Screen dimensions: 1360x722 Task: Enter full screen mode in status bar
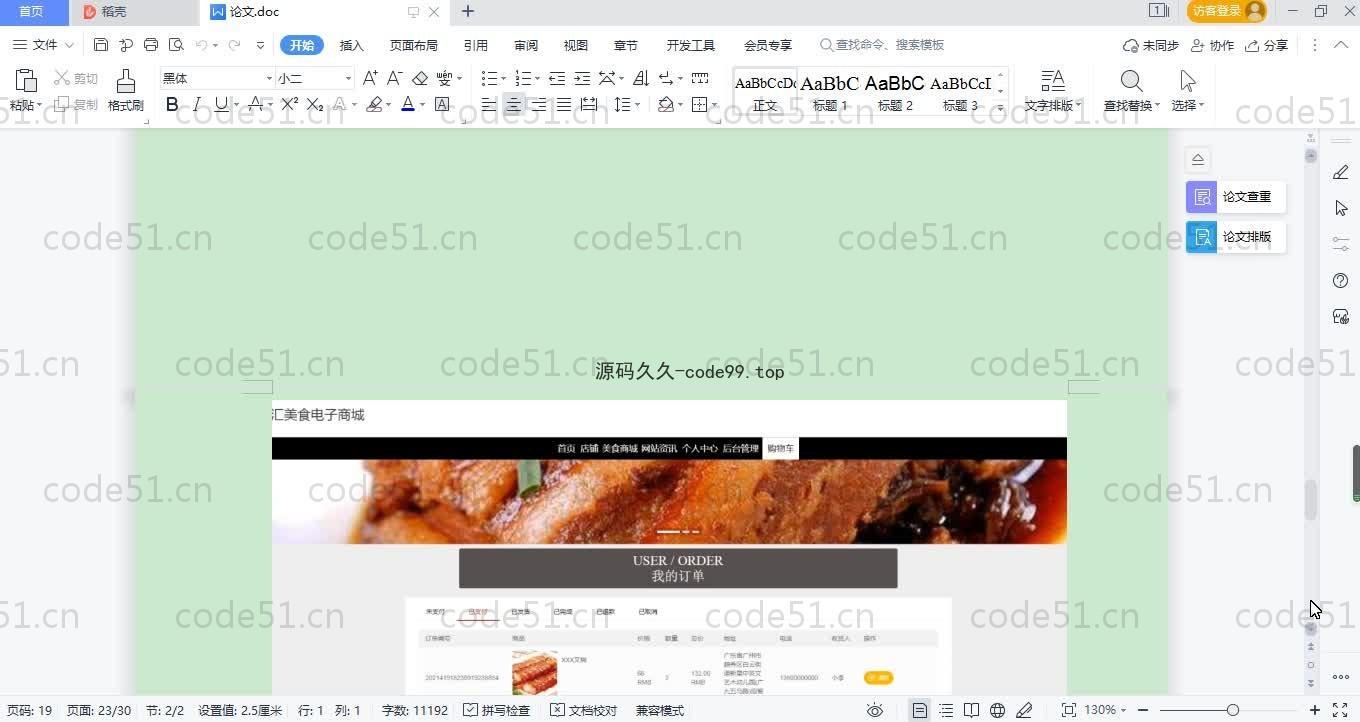(1340, 710)
